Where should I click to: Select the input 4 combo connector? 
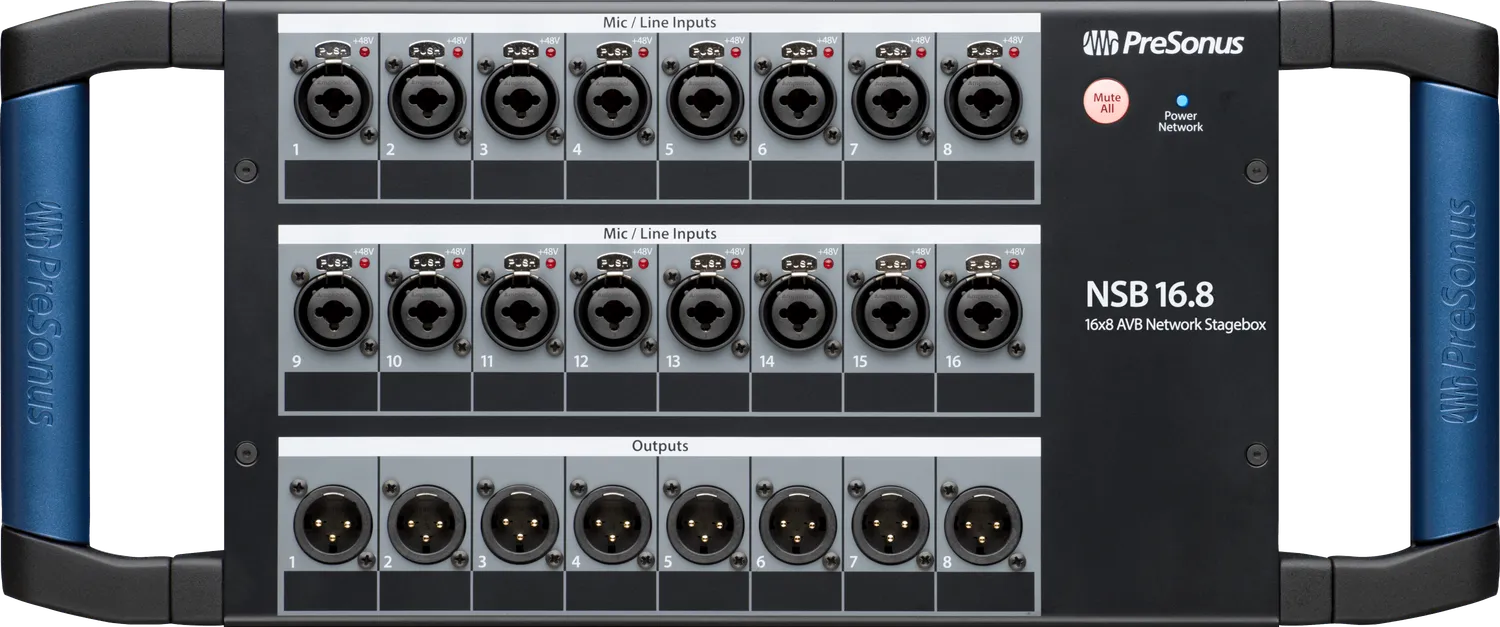point(613,99)
